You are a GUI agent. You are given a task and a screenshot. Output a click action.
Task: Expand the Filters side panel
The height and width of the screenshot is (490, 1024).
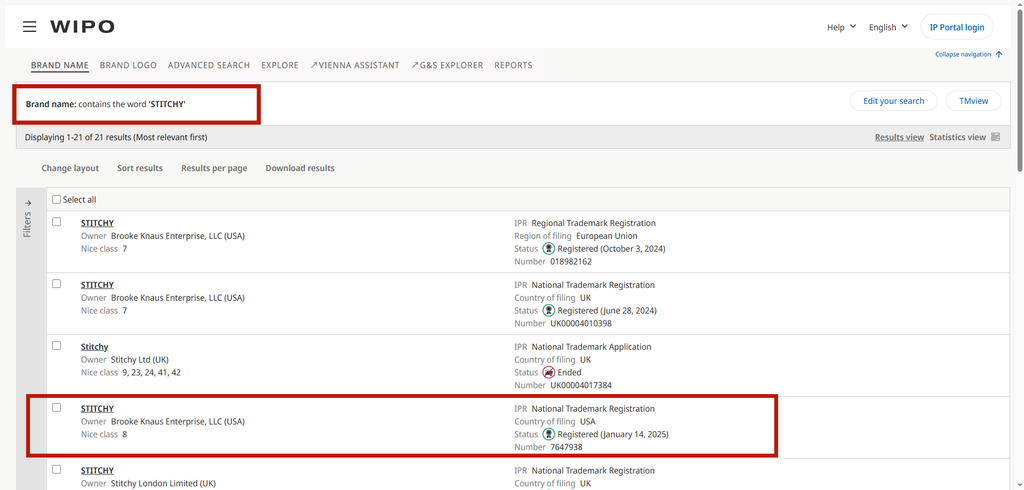[28, 219]
